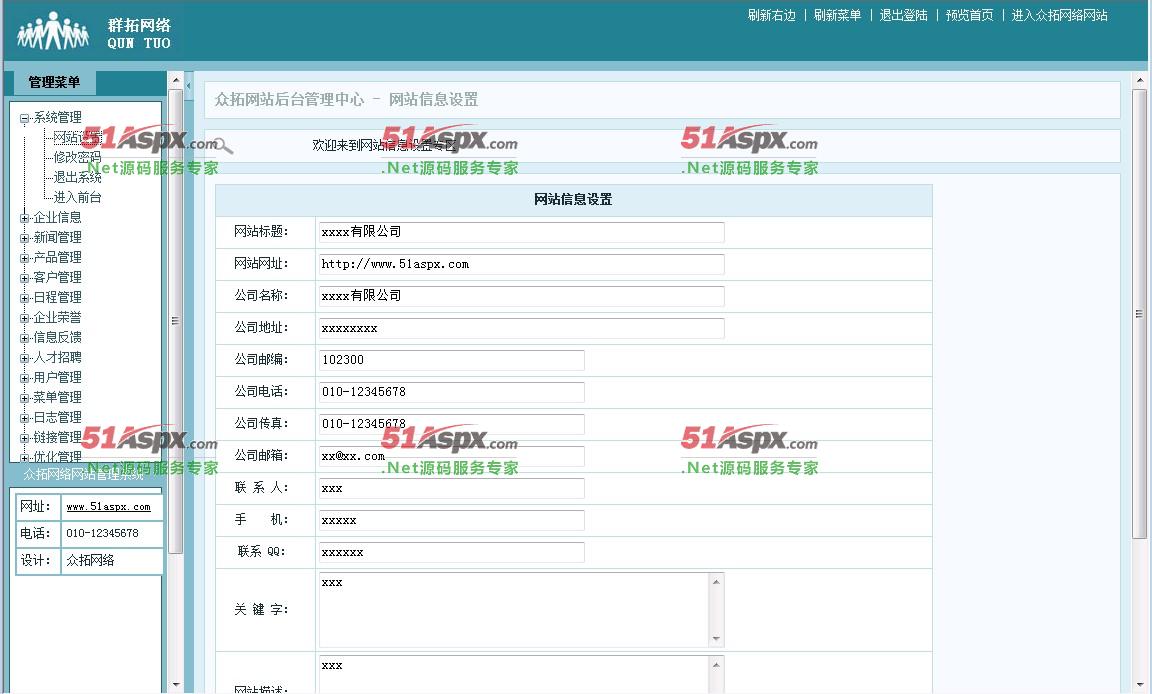Focus the 联系人 input field

[x=452, y=488]
